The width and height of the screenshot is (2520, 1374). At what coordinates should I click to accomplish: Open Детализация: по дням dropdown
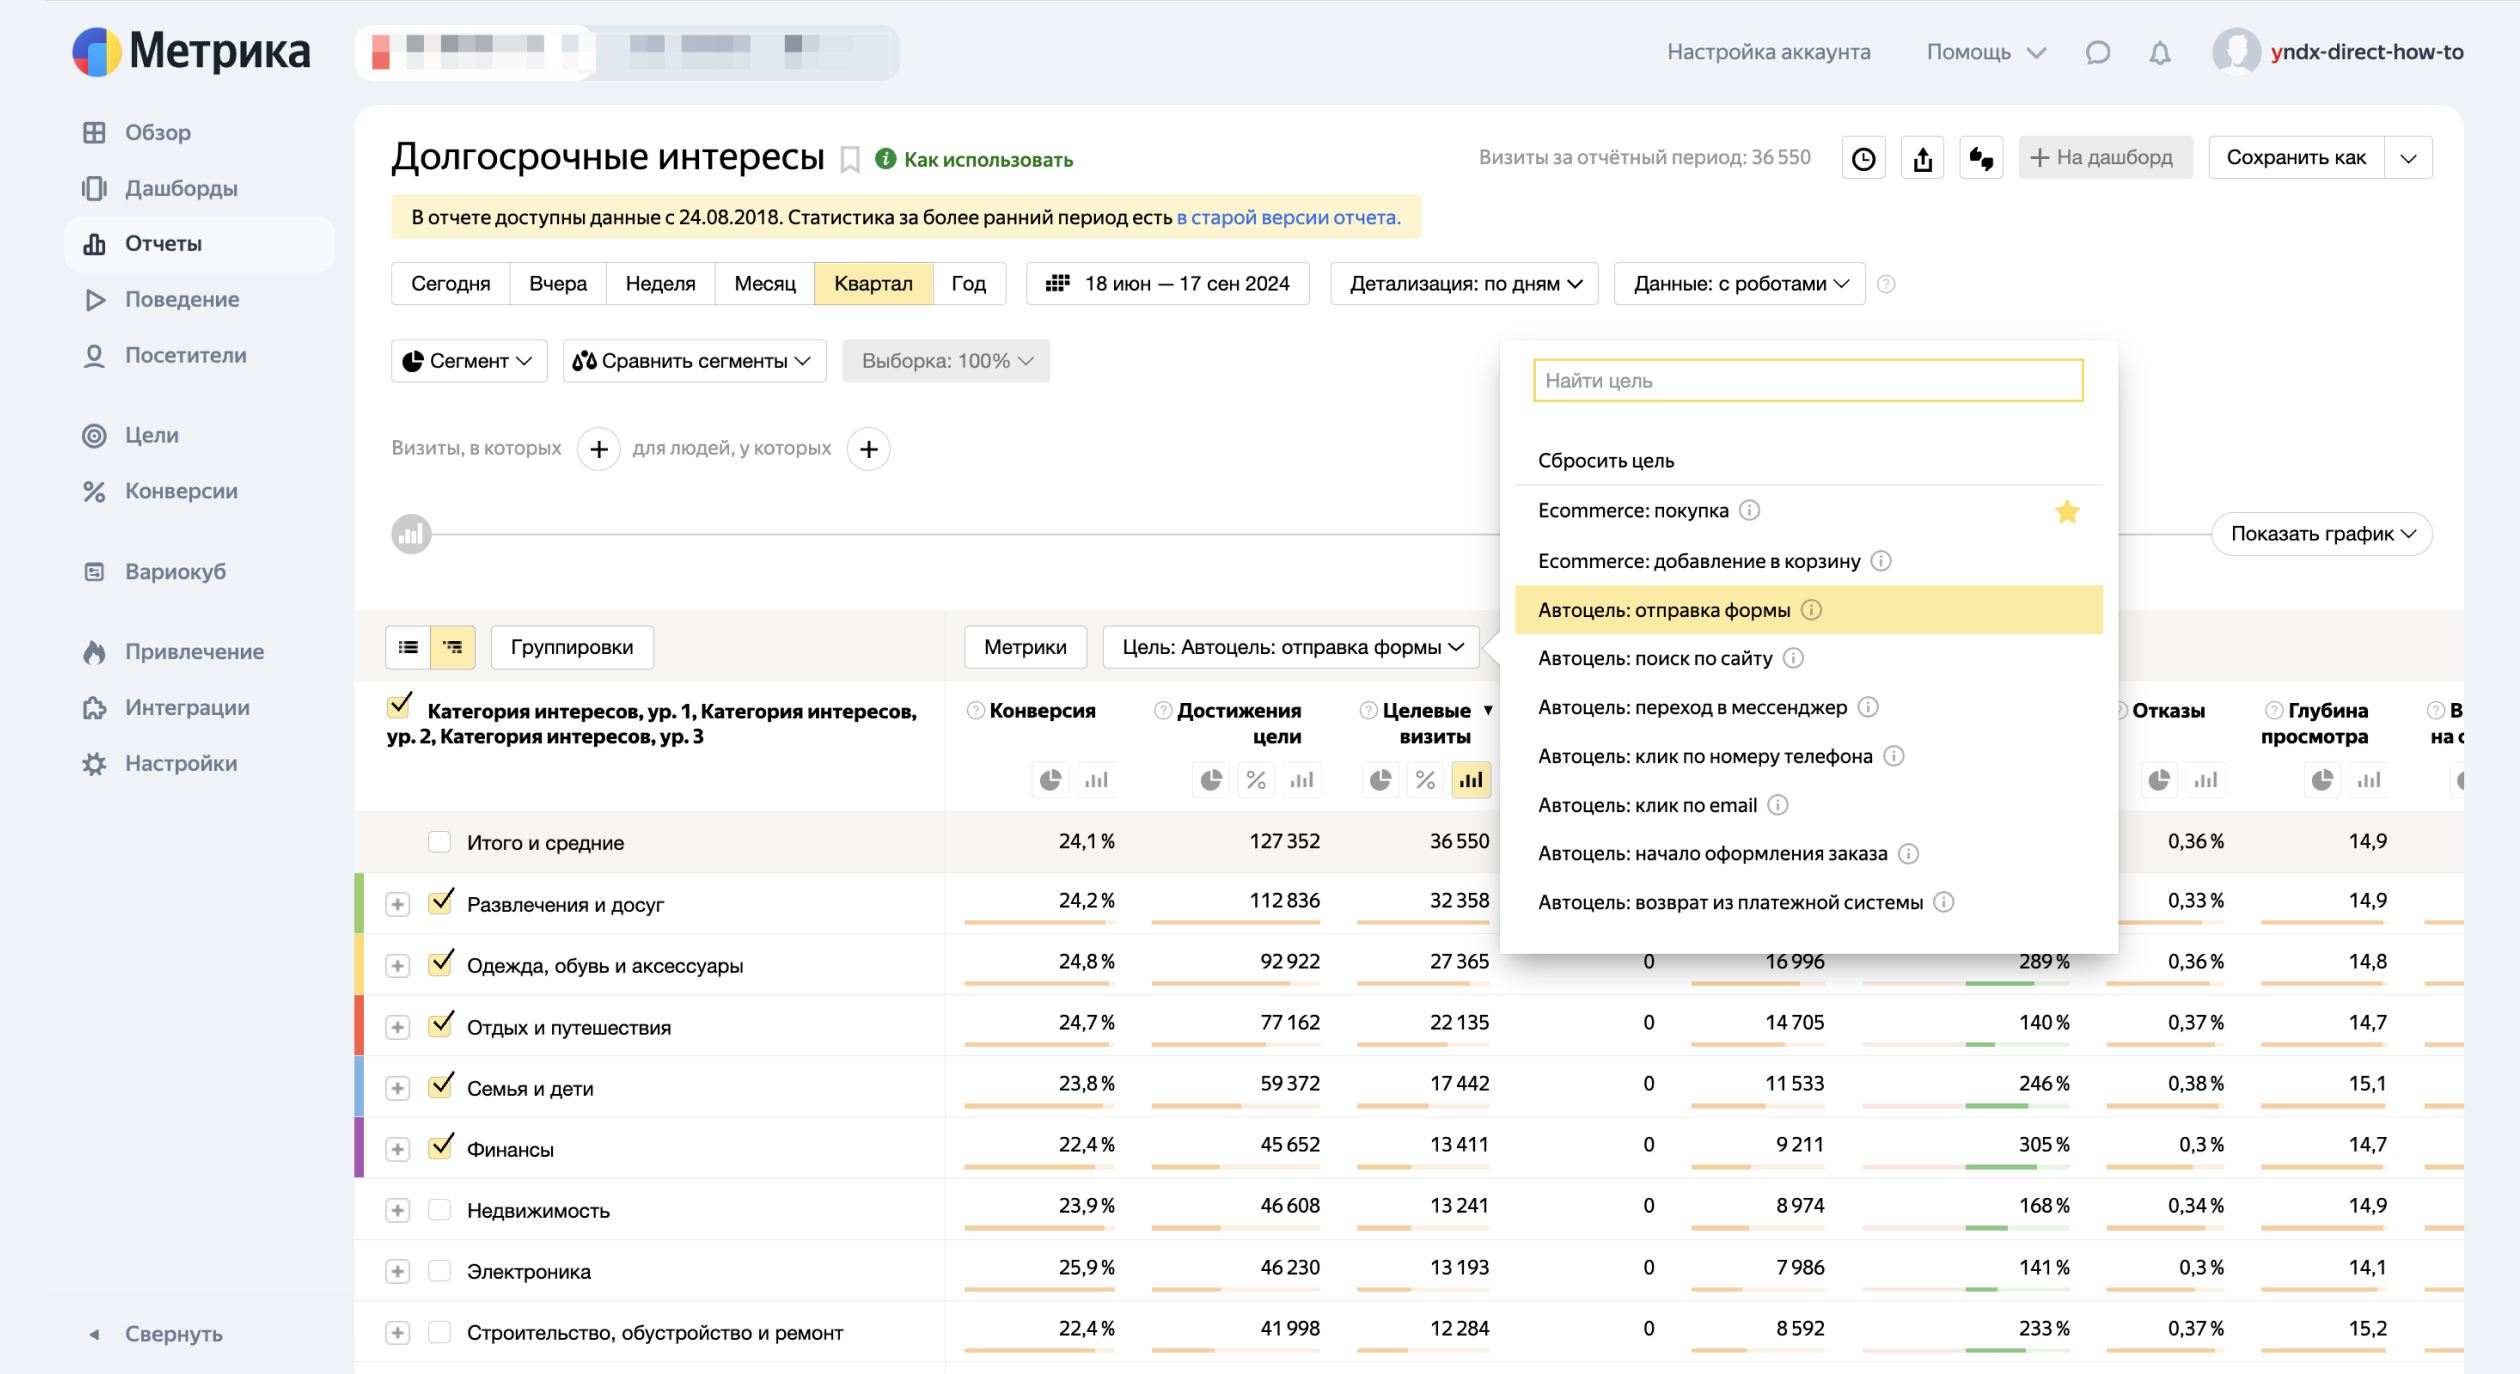(x=1464, y=284)
